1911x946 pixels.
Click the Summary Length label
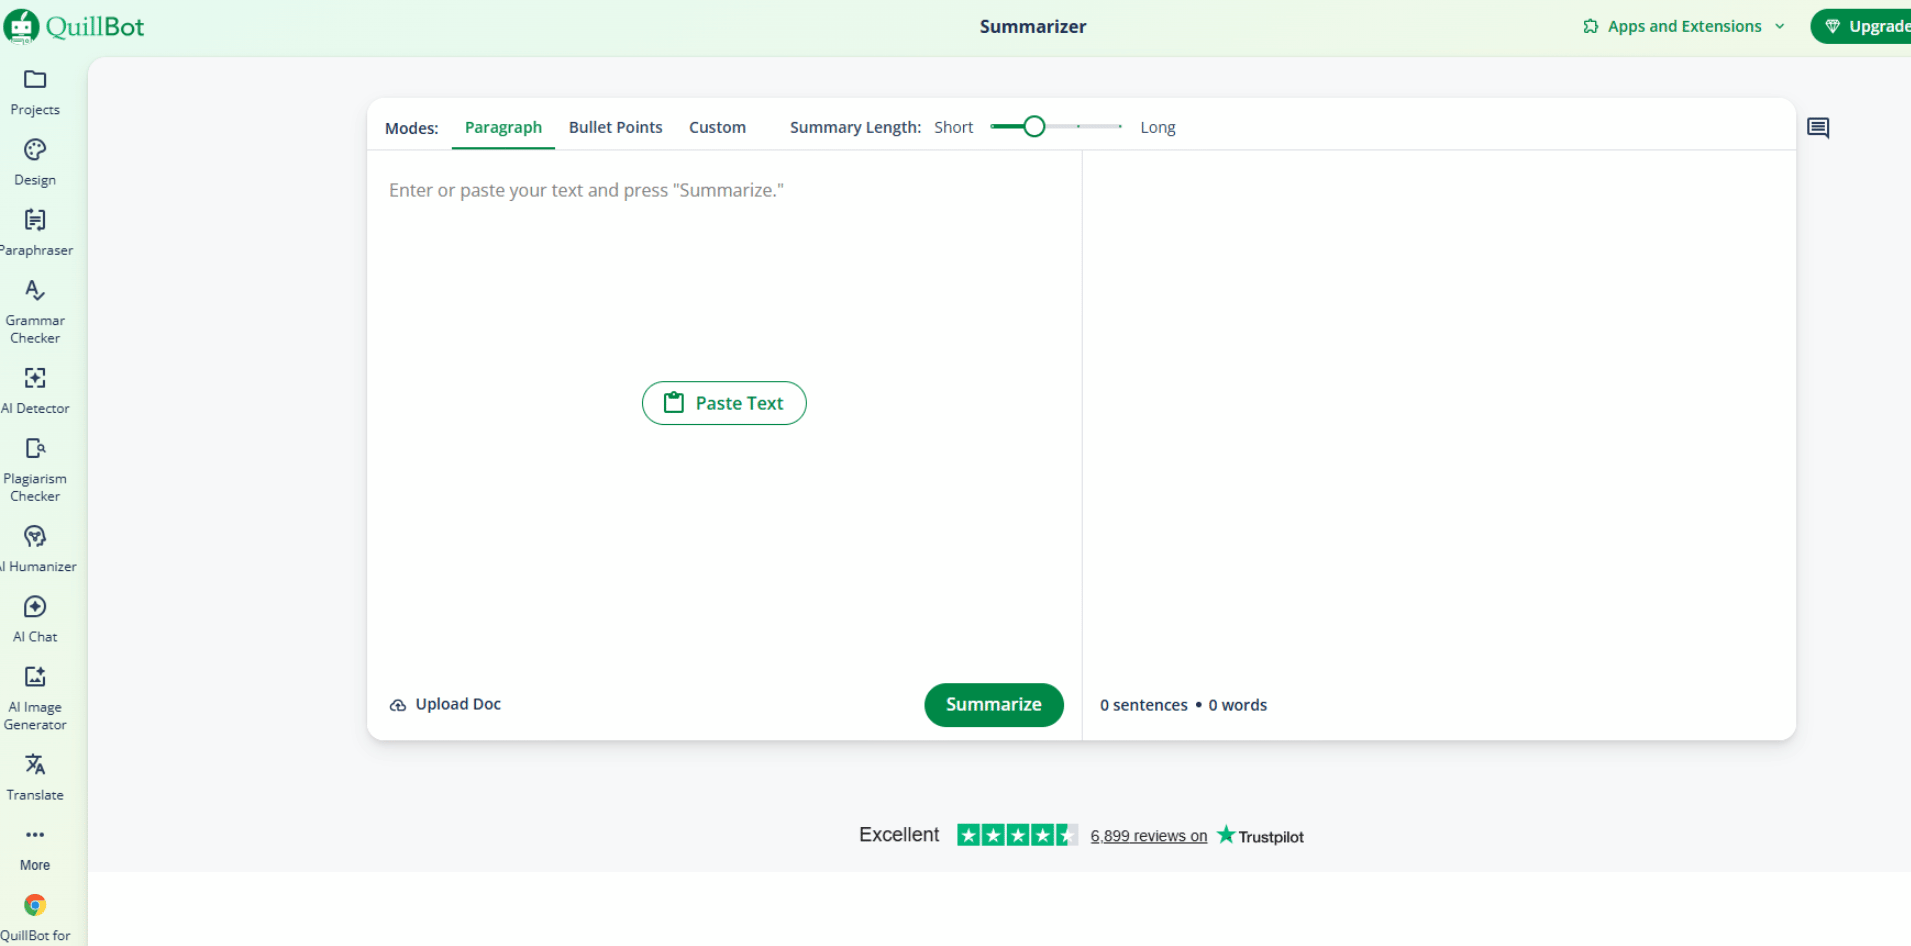[855, 128]
